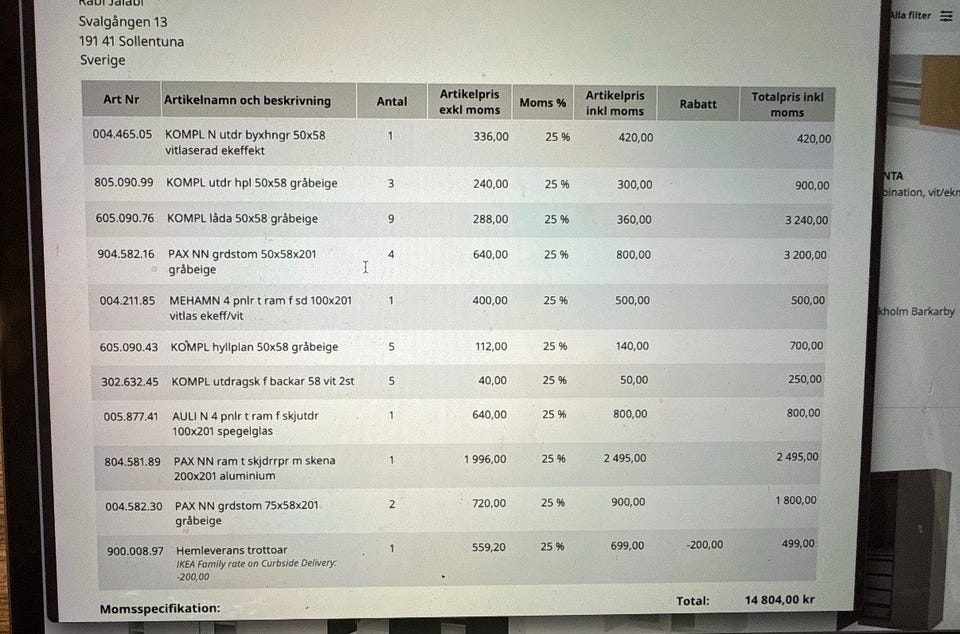
Task: Click the Artikelnamn och beskrivning column header
Action: click(x=246, y=101)
